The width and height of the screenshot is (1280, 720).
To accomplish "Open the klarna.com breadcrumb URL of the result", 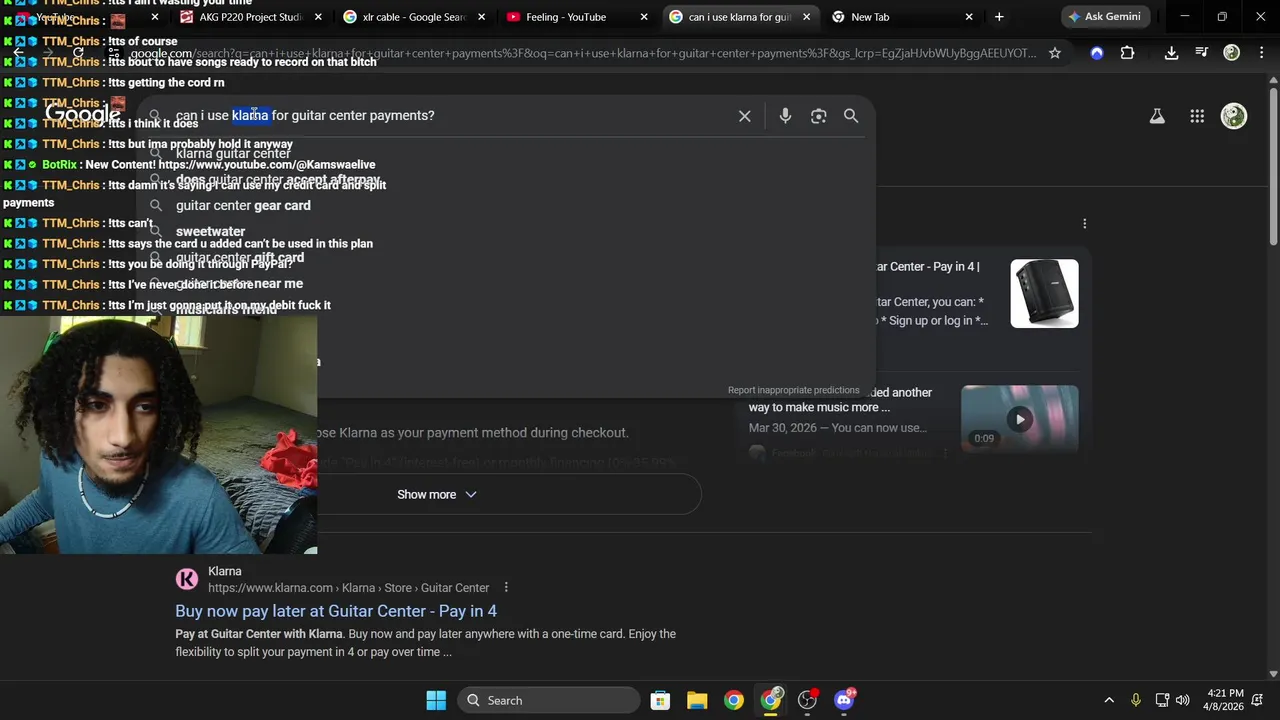I will point(348,588).
